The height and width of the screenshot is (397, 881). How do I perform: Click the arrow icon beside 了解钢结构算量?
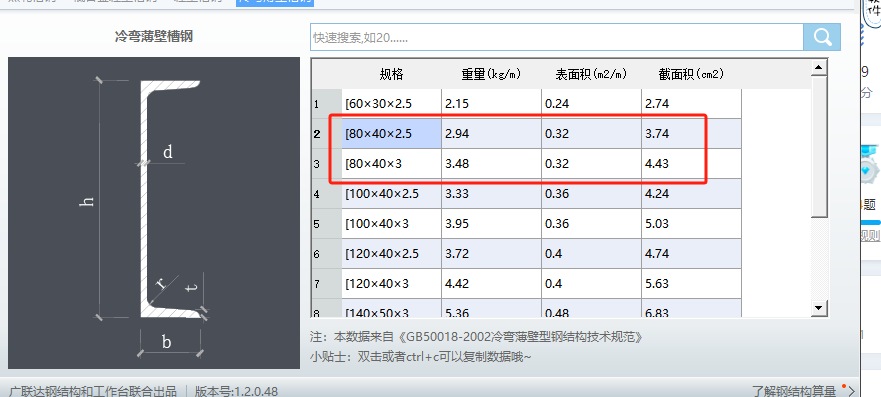coord(851,391)
